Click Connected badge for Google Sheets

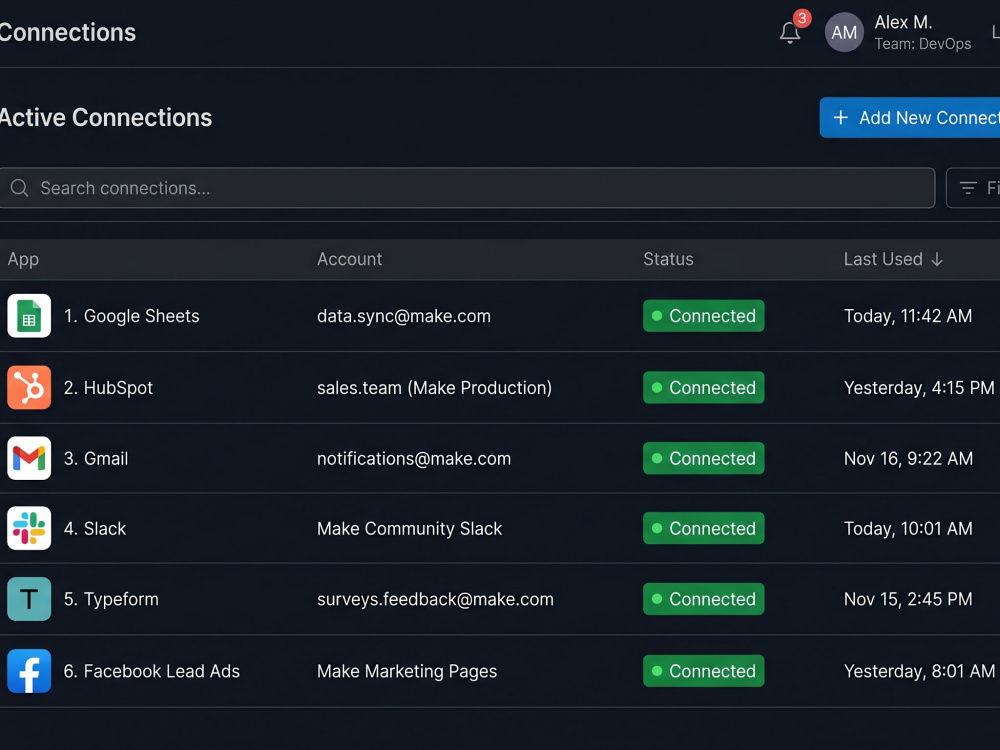pyautogui.click(x=703, y=316)
